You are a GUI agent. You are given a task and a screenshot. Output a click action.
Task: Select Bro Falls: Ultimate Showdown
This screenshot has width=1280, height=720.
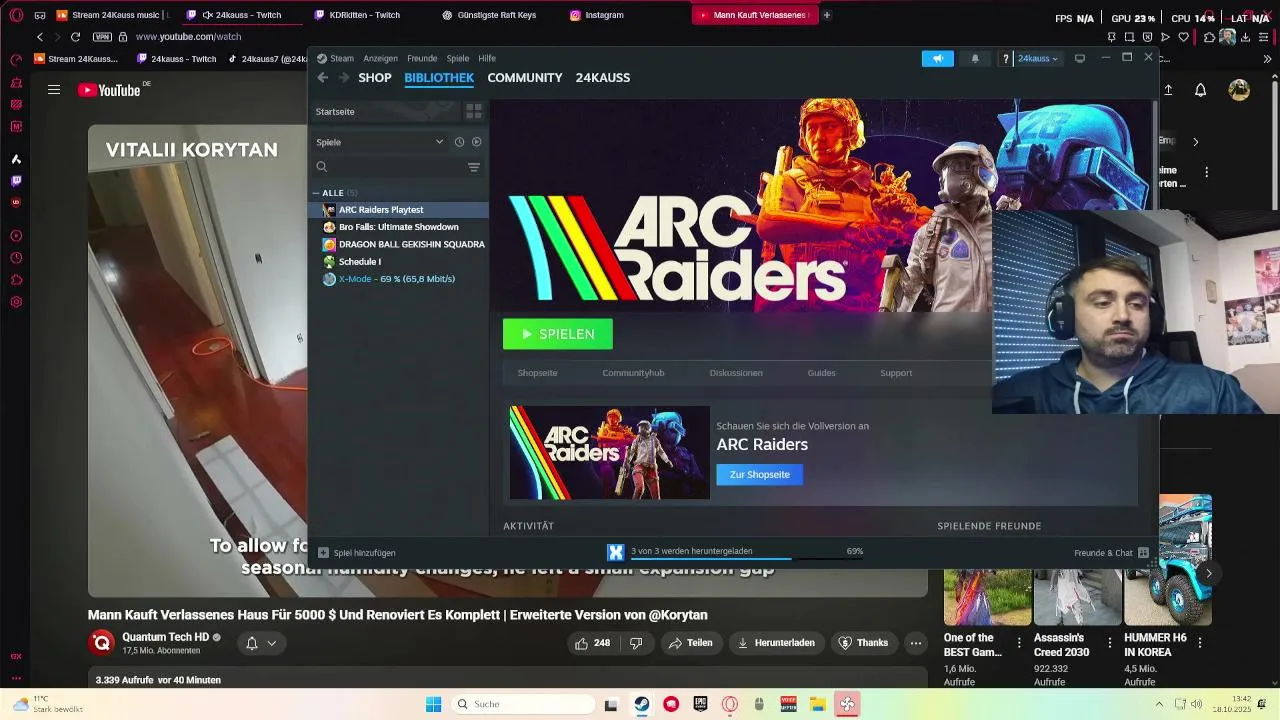coord(398,227)
